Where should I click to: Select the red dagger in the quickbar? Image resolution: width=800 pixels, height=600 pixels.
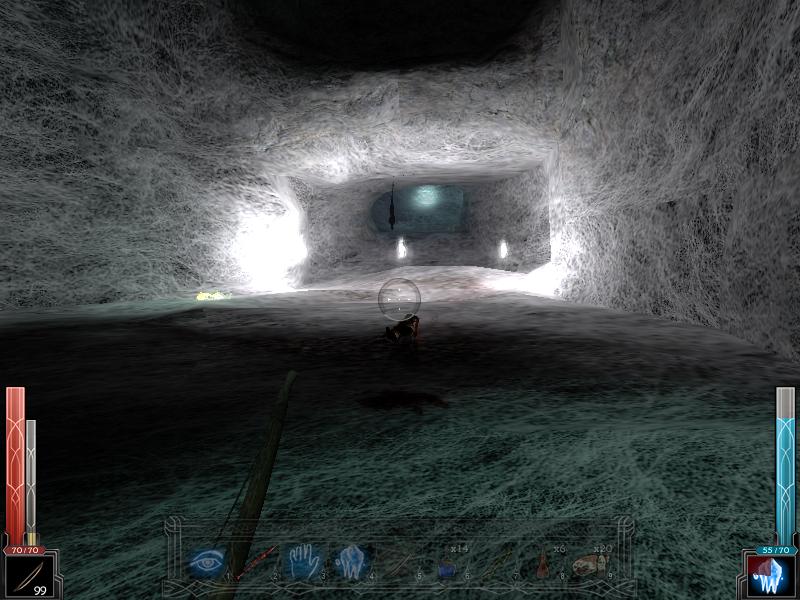pos(259,562)
